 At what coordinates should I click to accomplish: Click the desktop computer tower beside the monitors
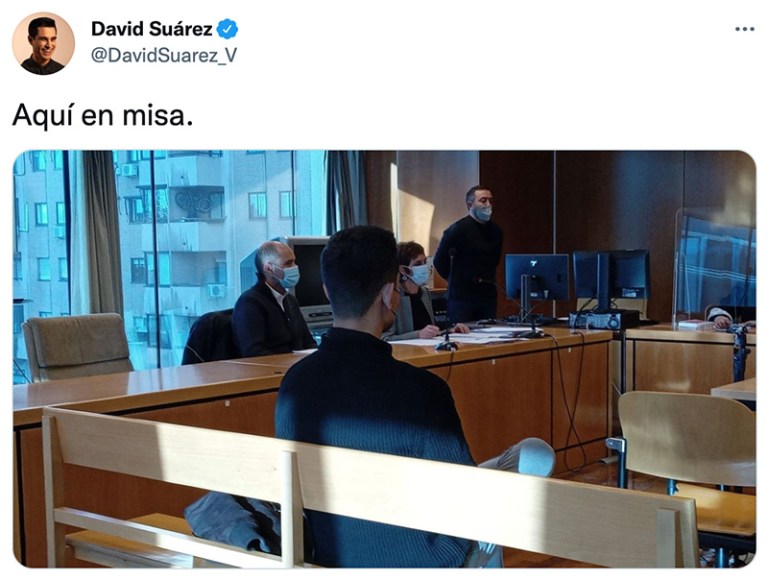604,320
